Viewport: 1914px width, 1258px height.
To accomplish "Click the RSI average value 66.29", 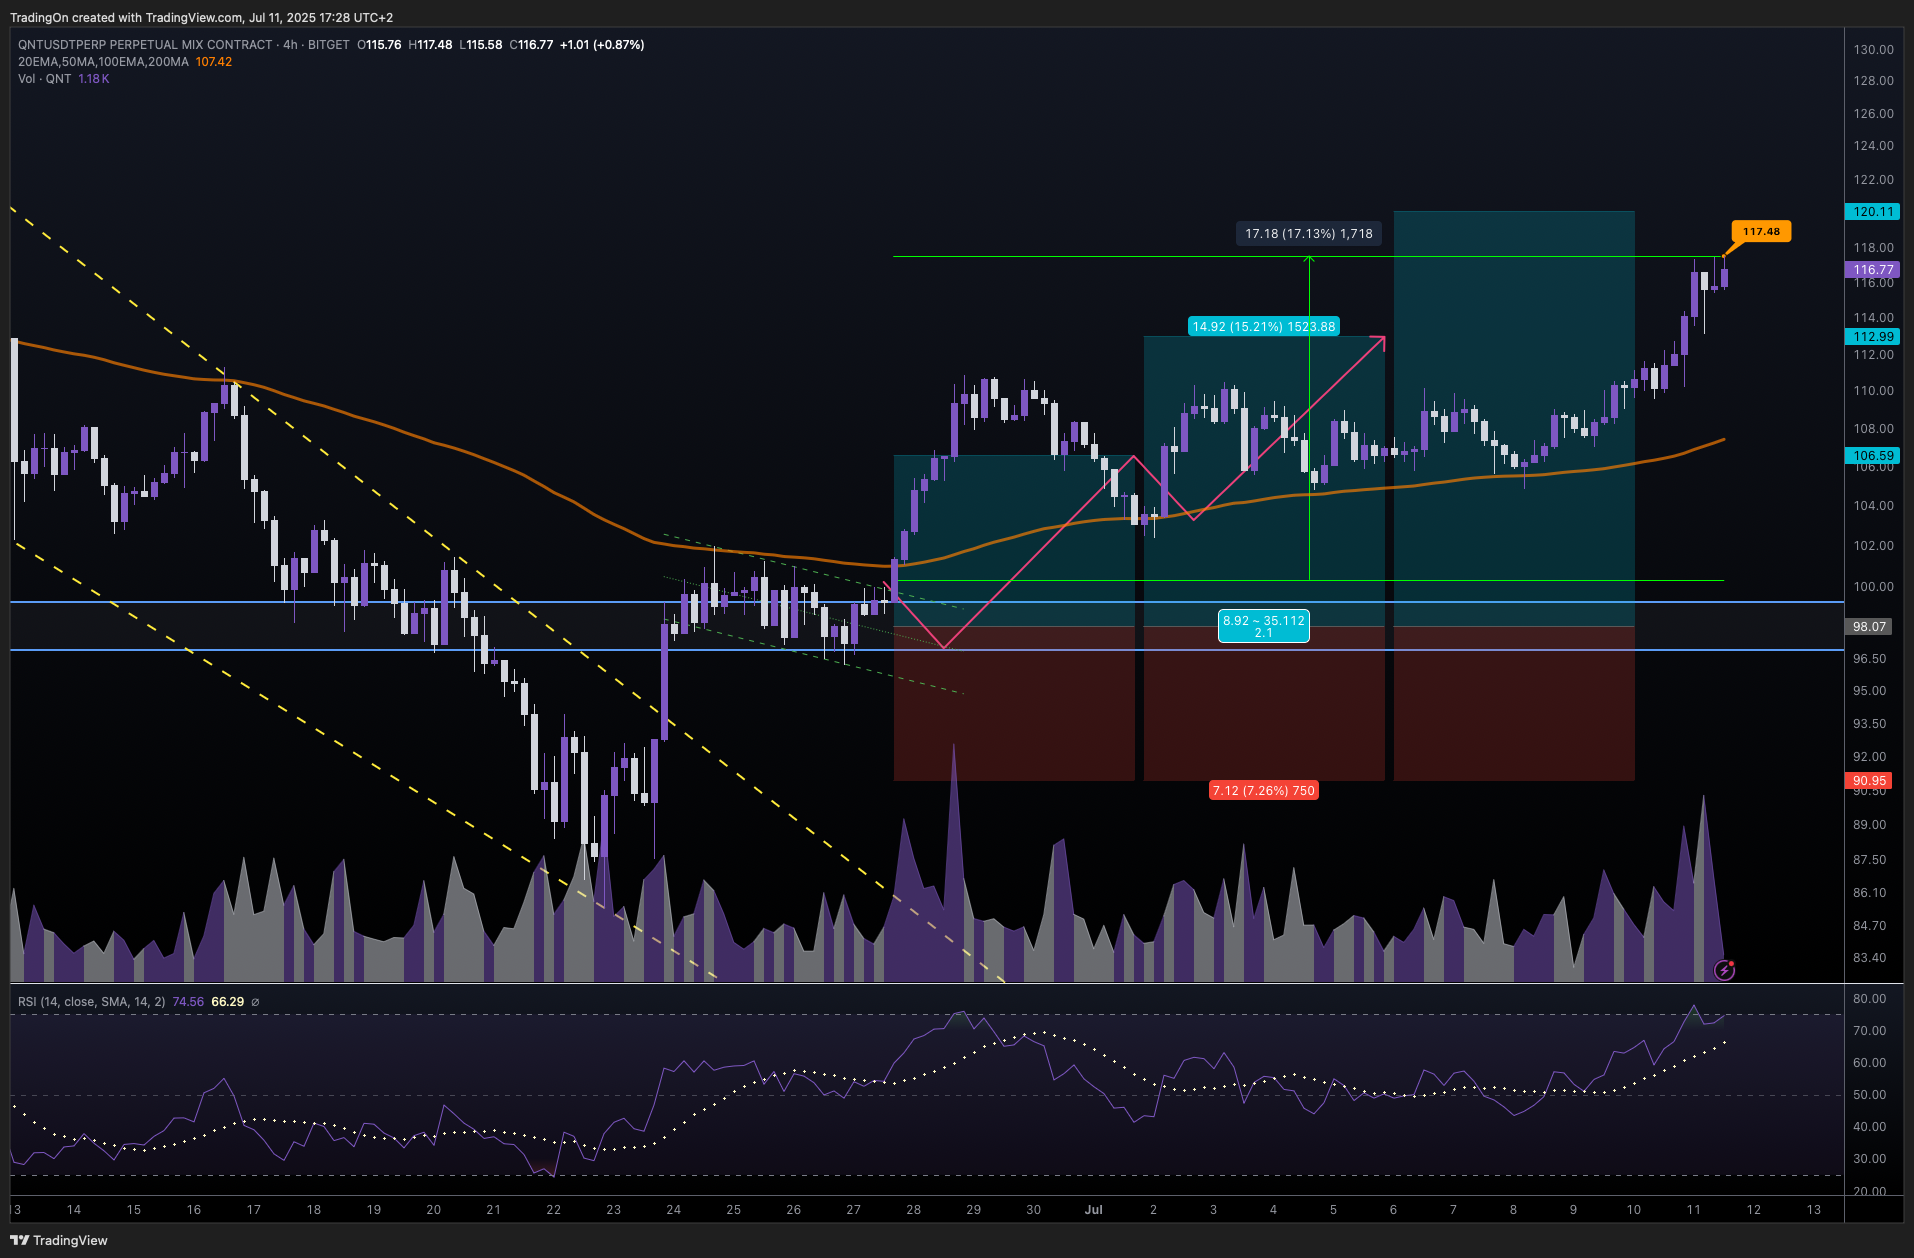I will tap(228, 1002).
